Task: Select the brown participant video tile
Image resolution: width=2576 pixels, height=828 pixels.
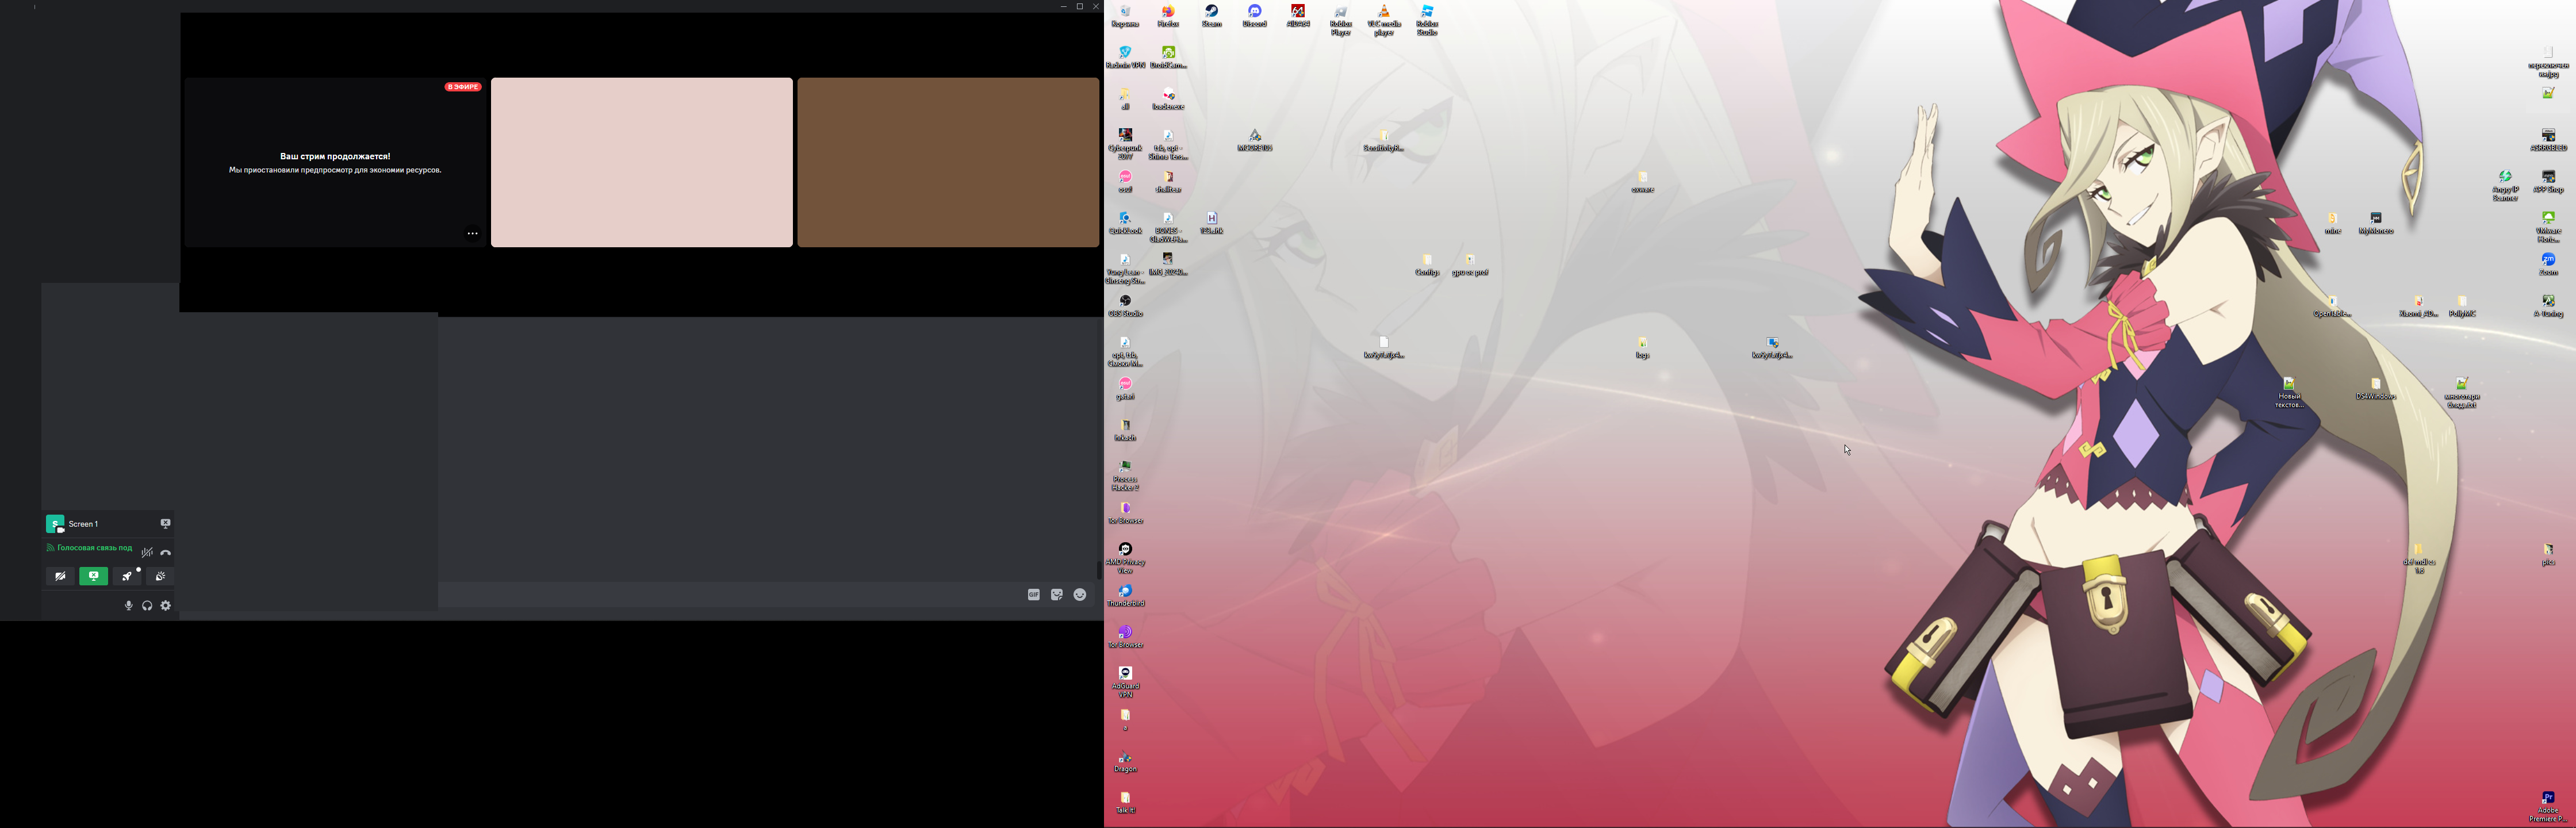Action: 948,162
